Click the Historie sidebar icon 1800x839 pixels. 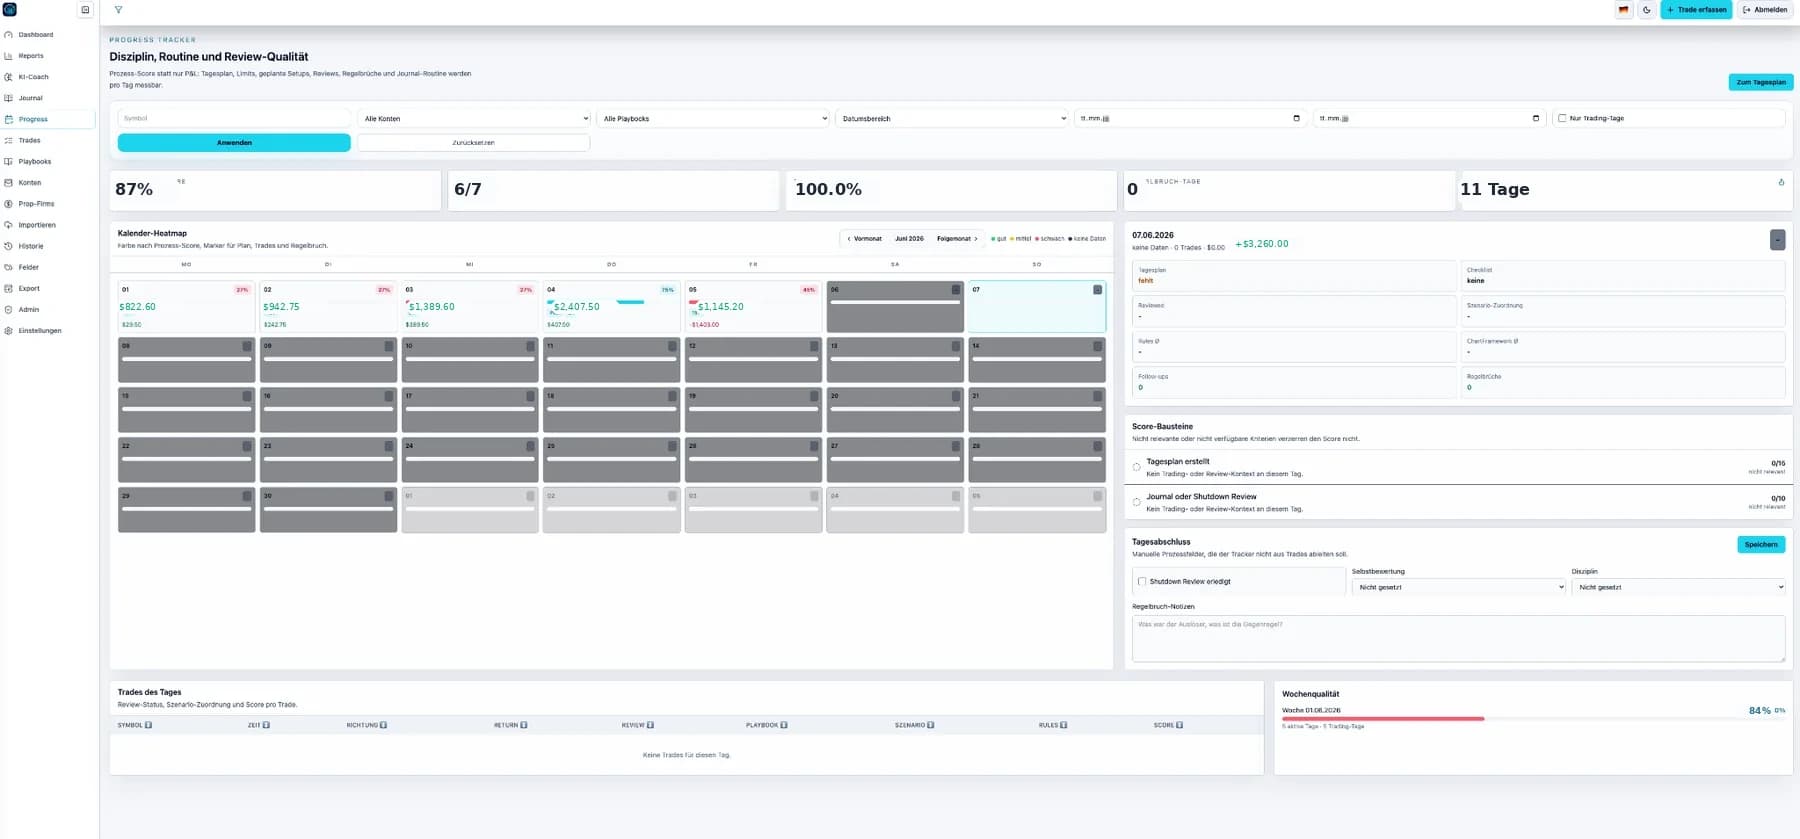coord(9,246)
